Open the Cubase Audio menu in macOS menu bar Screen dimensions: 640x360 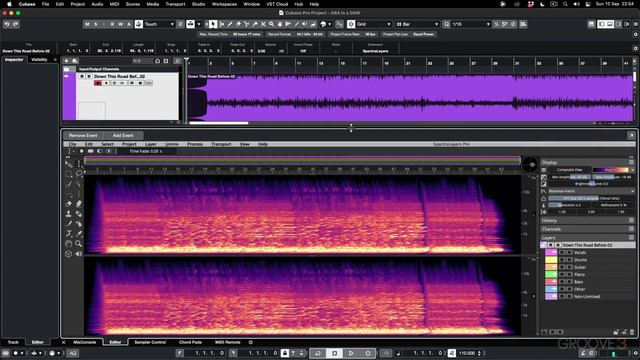(97, 4)
